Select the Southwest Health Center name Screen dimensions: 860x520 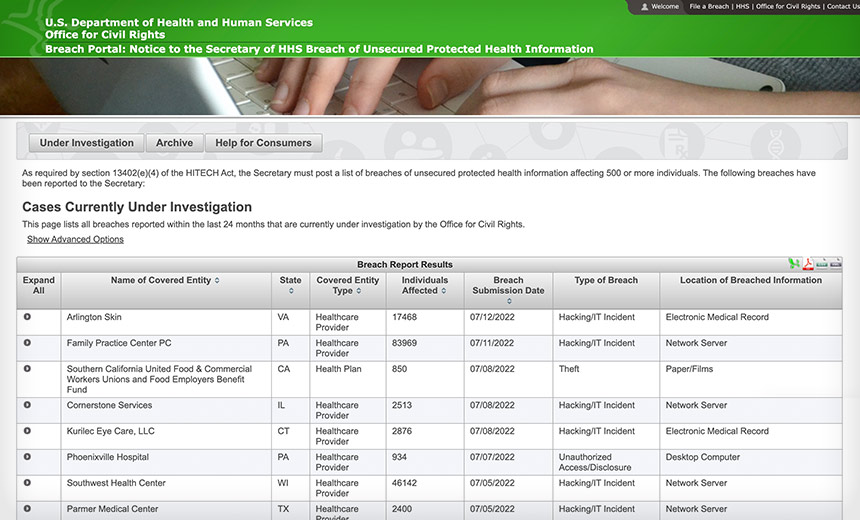click(116, 483)
